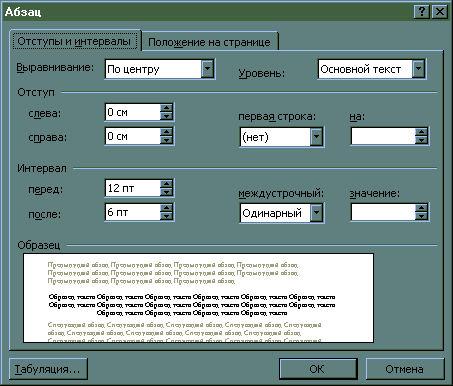Open the Табуляция... settings button

pyautogui.click(x=48, y=369)
